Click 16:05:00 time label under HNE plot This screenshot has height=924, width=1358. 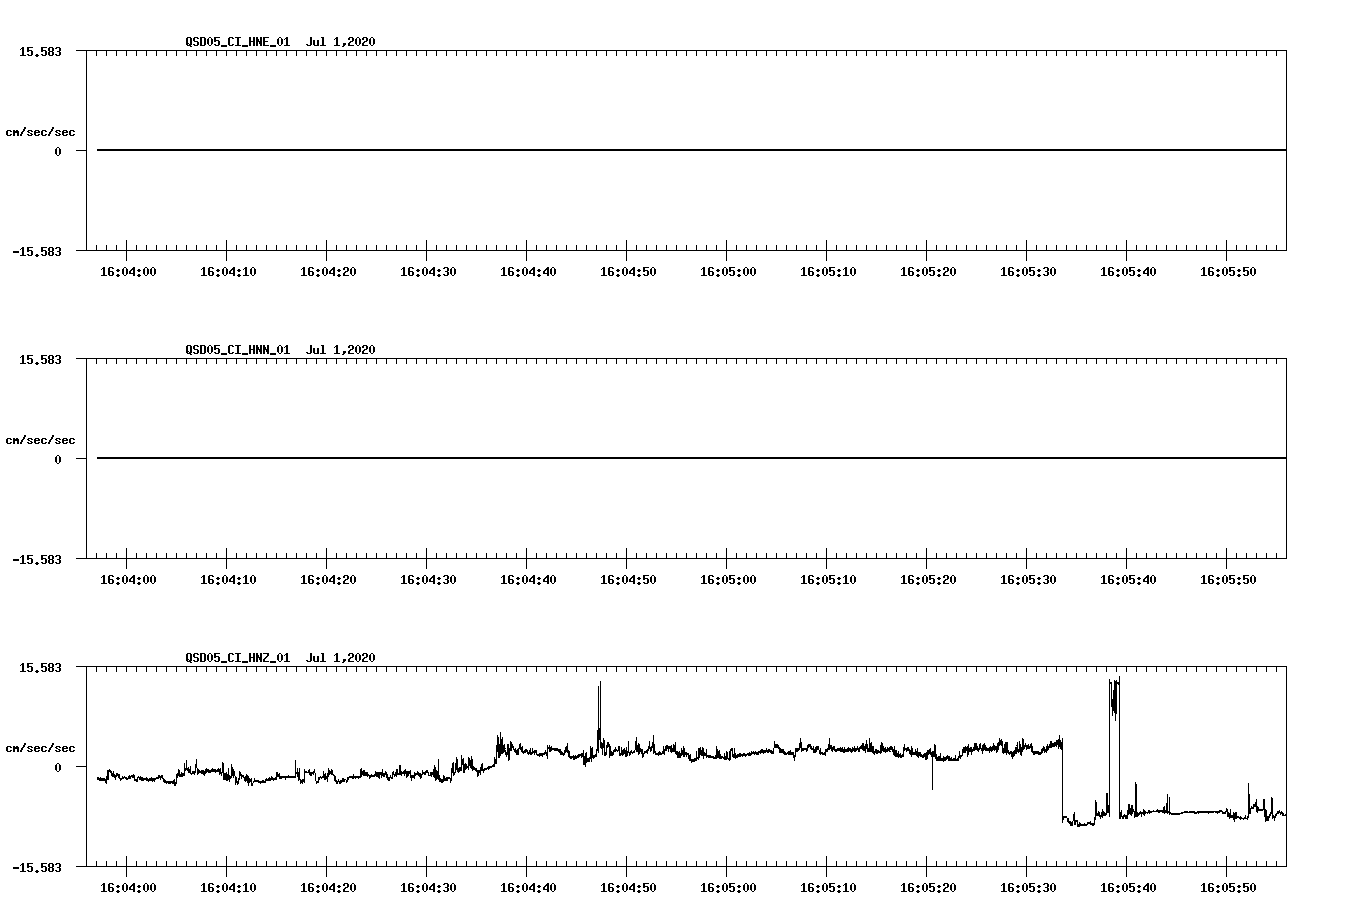728,272
